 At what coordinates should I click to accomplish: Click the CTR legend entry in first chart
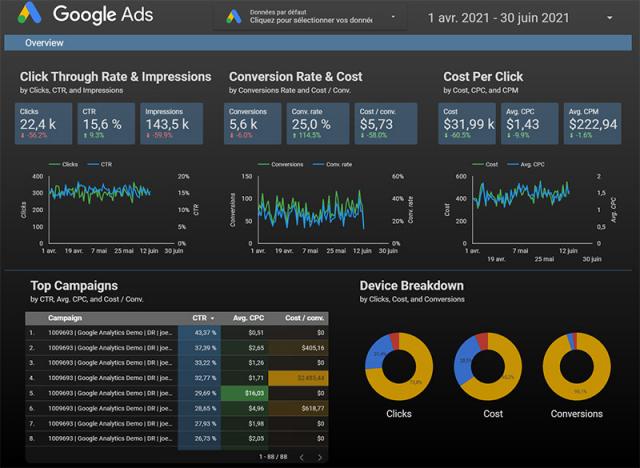[x=100, y=164]
